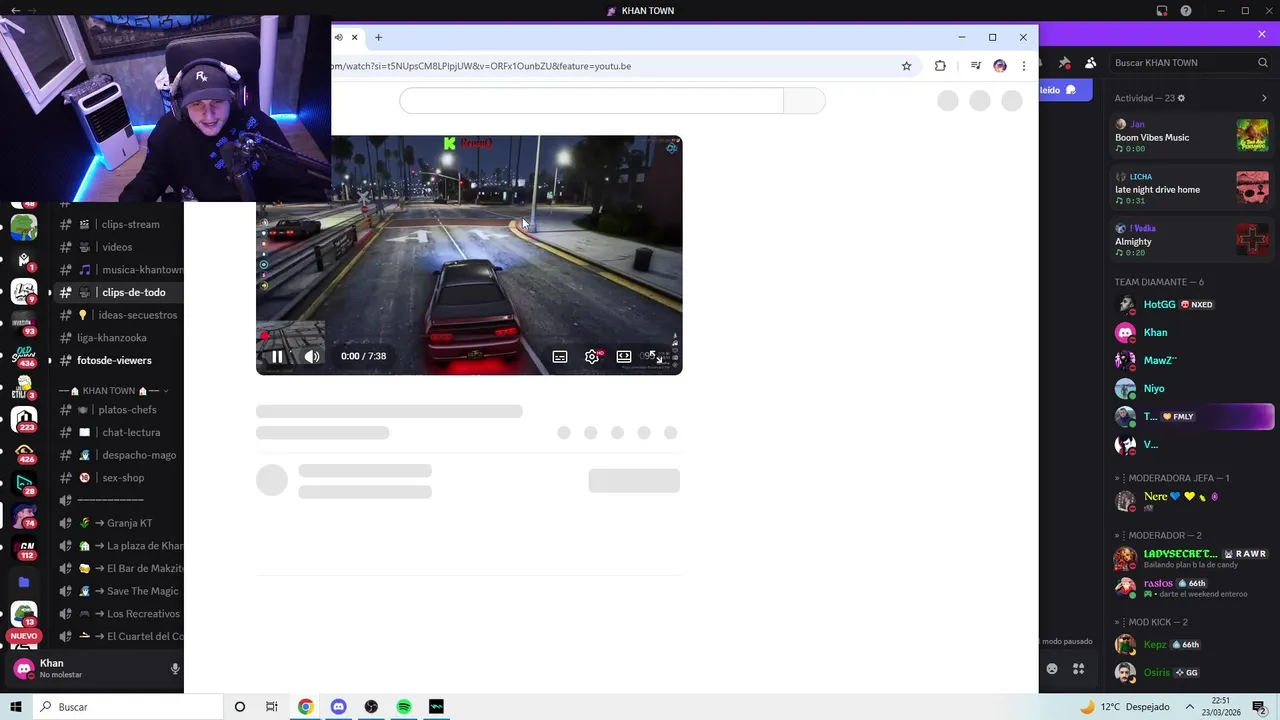The height and width of the screenshot is (720, 1280).
Task: Open member MawZ profile
Action: [1192, 360]
